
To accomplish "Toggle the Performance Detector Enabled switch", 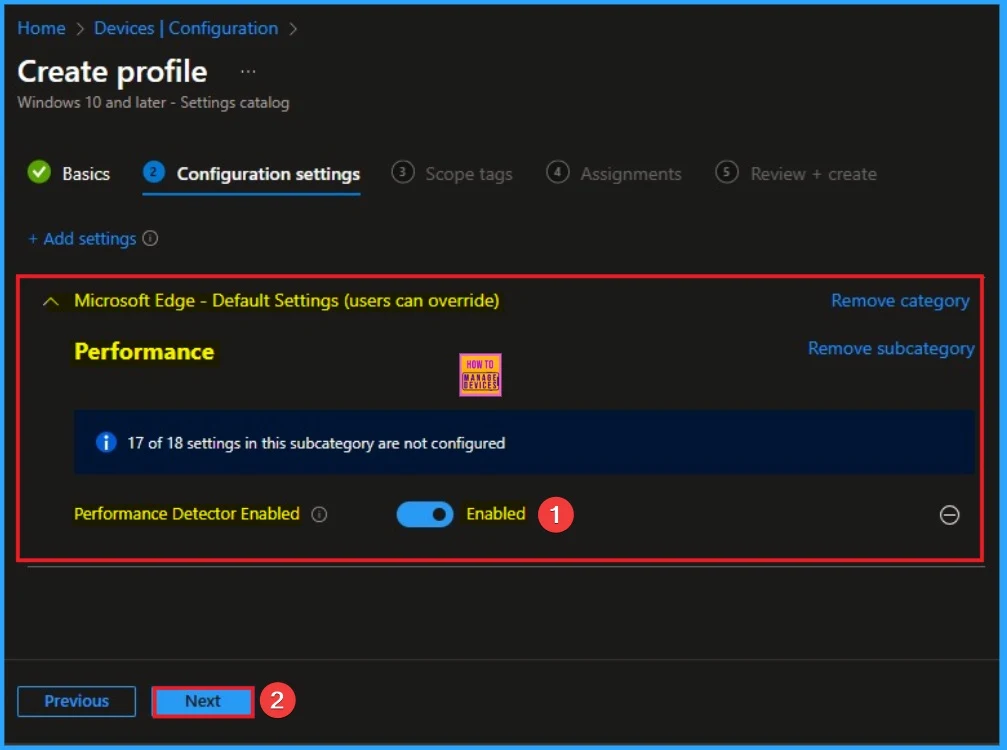I will [x=425, y=514].
